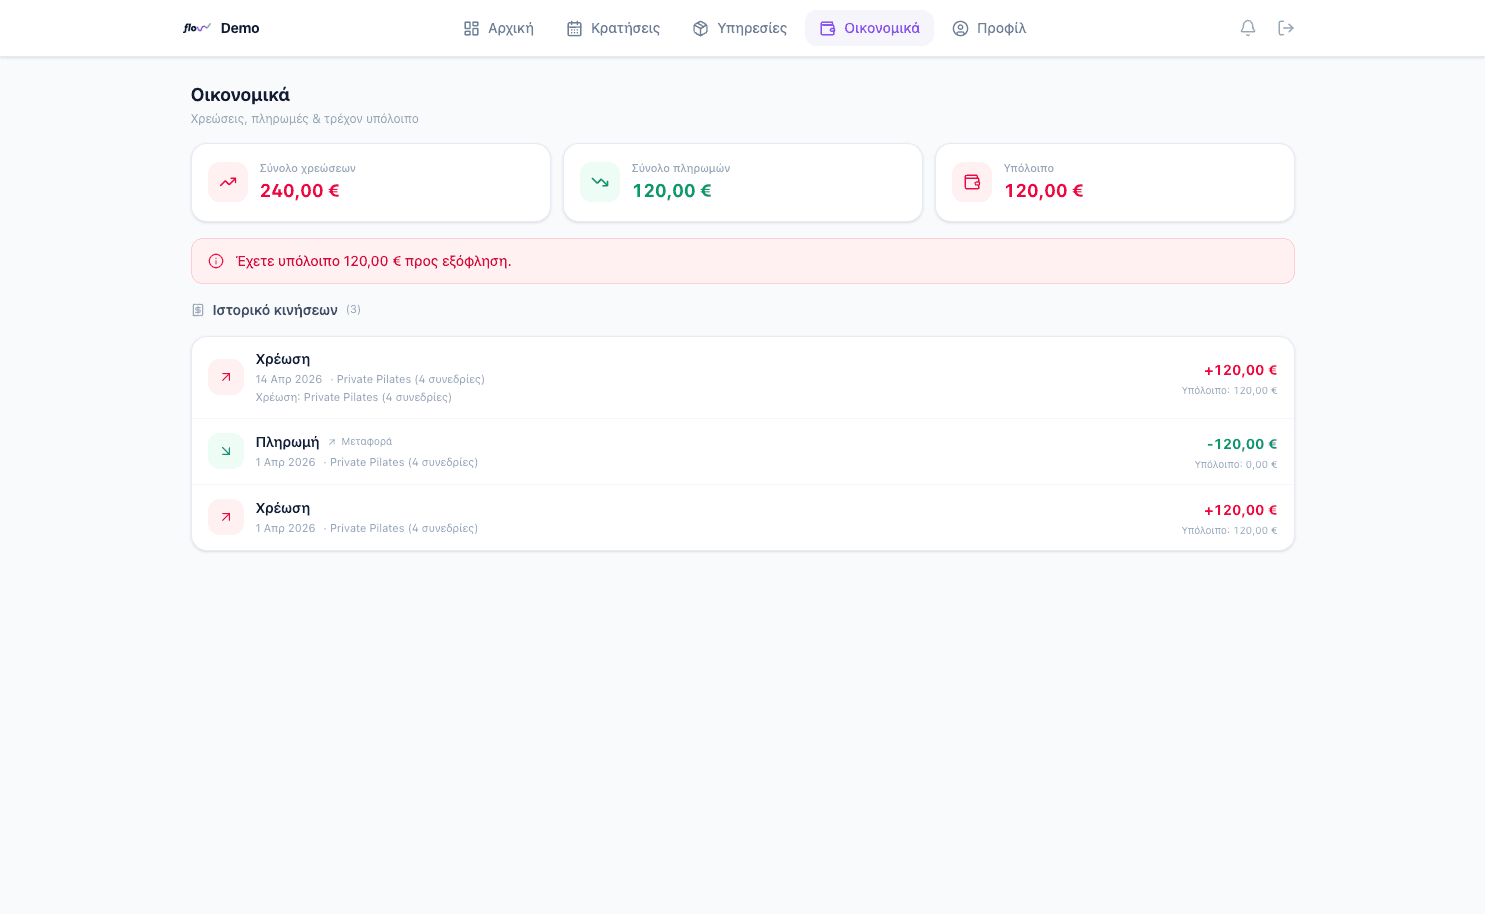Screen dimensions: 1485x914
Task: Click the logout icon
Action: click(x=1286, y=28)
